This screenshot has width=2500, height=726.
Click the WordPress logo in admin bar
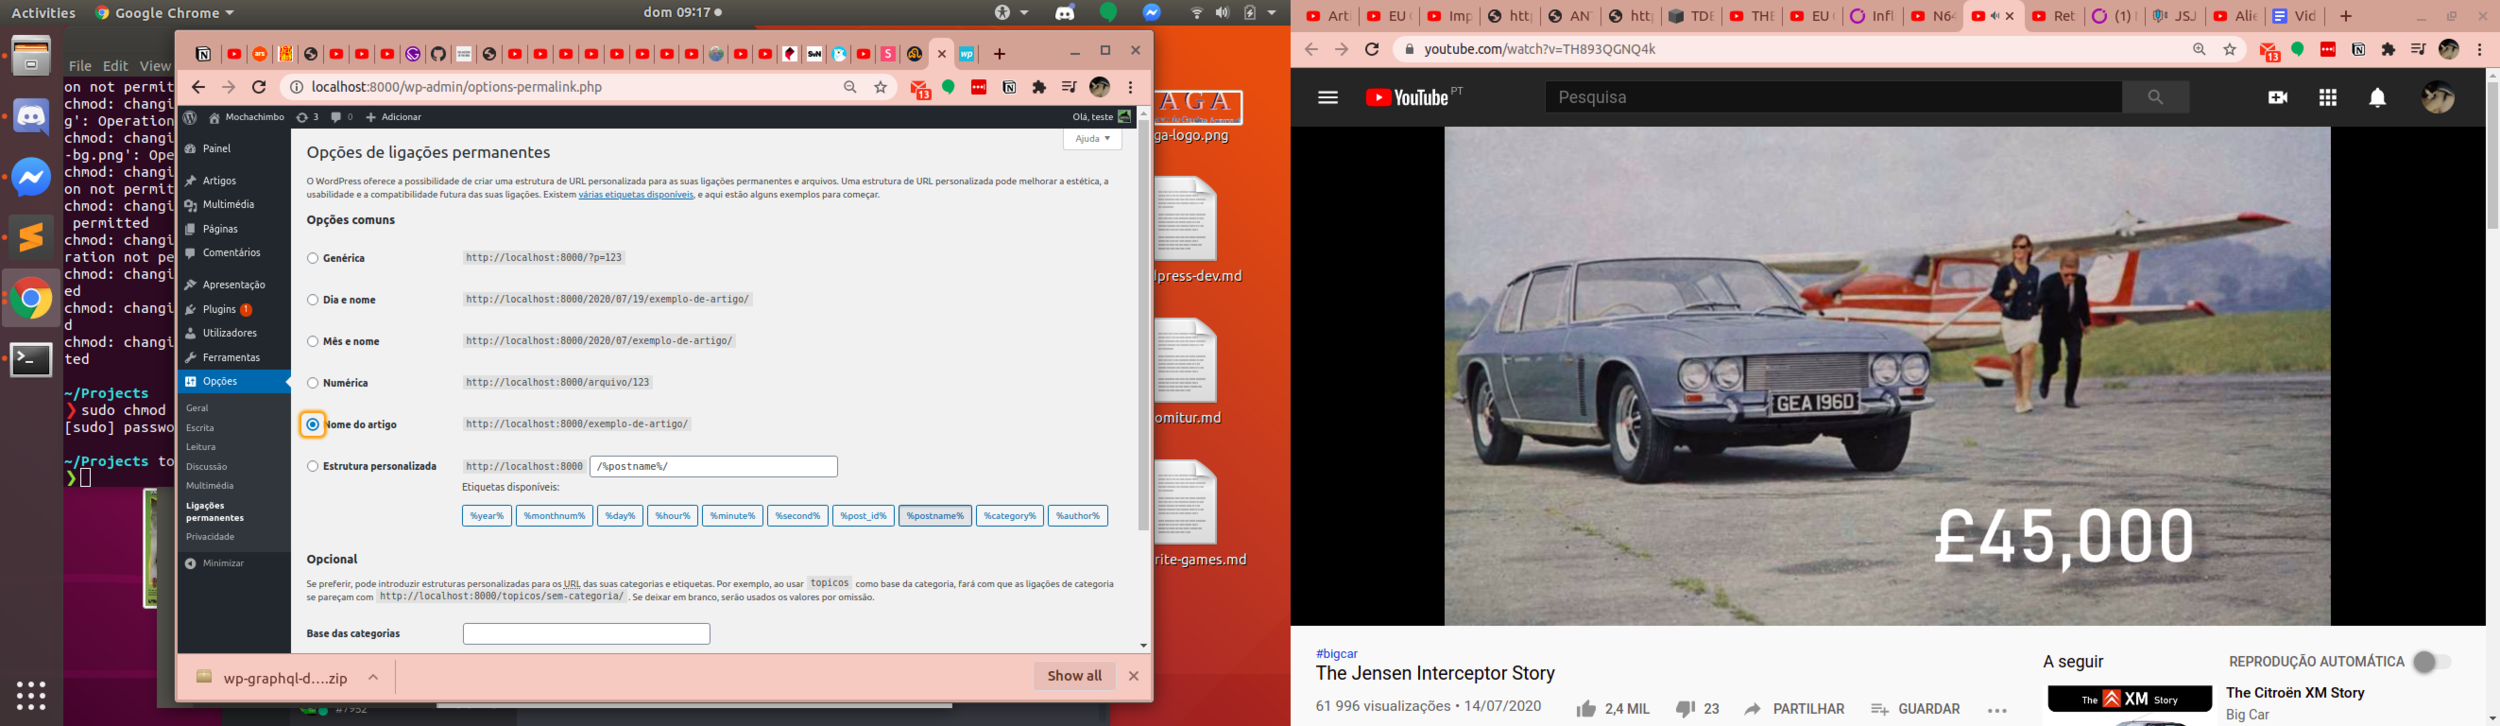(190, 117)
